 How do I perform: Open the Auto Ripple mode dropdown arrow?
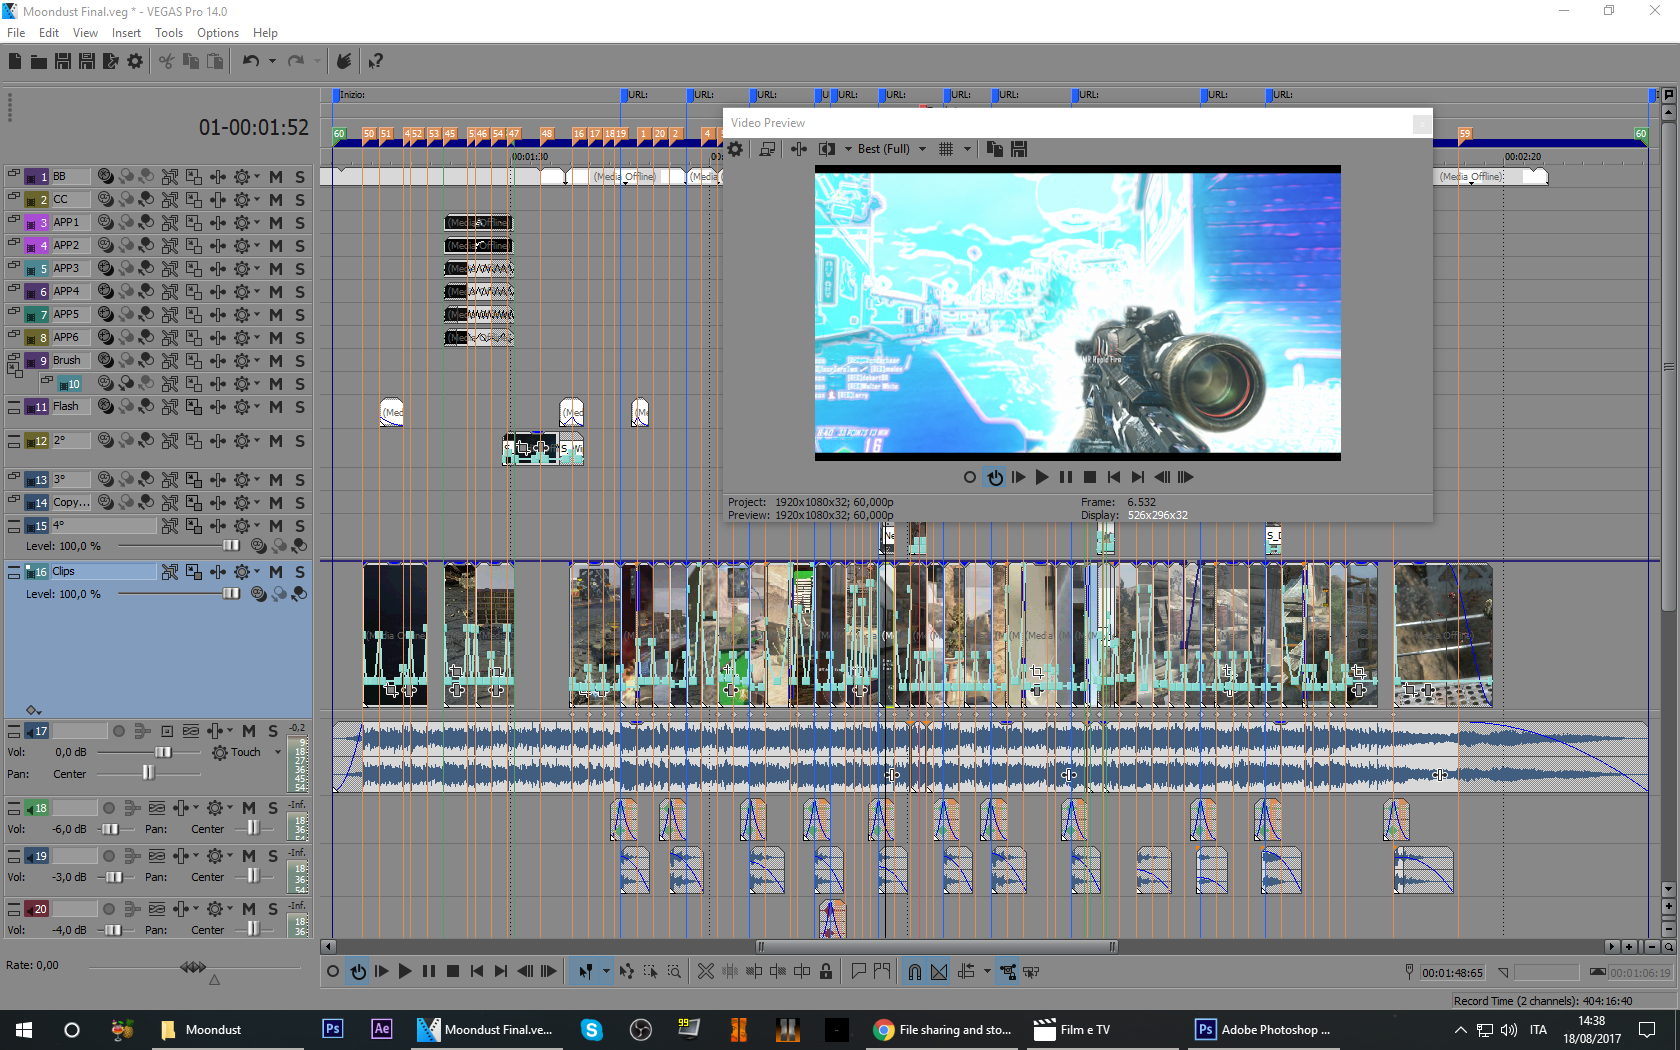pos(987,971)
